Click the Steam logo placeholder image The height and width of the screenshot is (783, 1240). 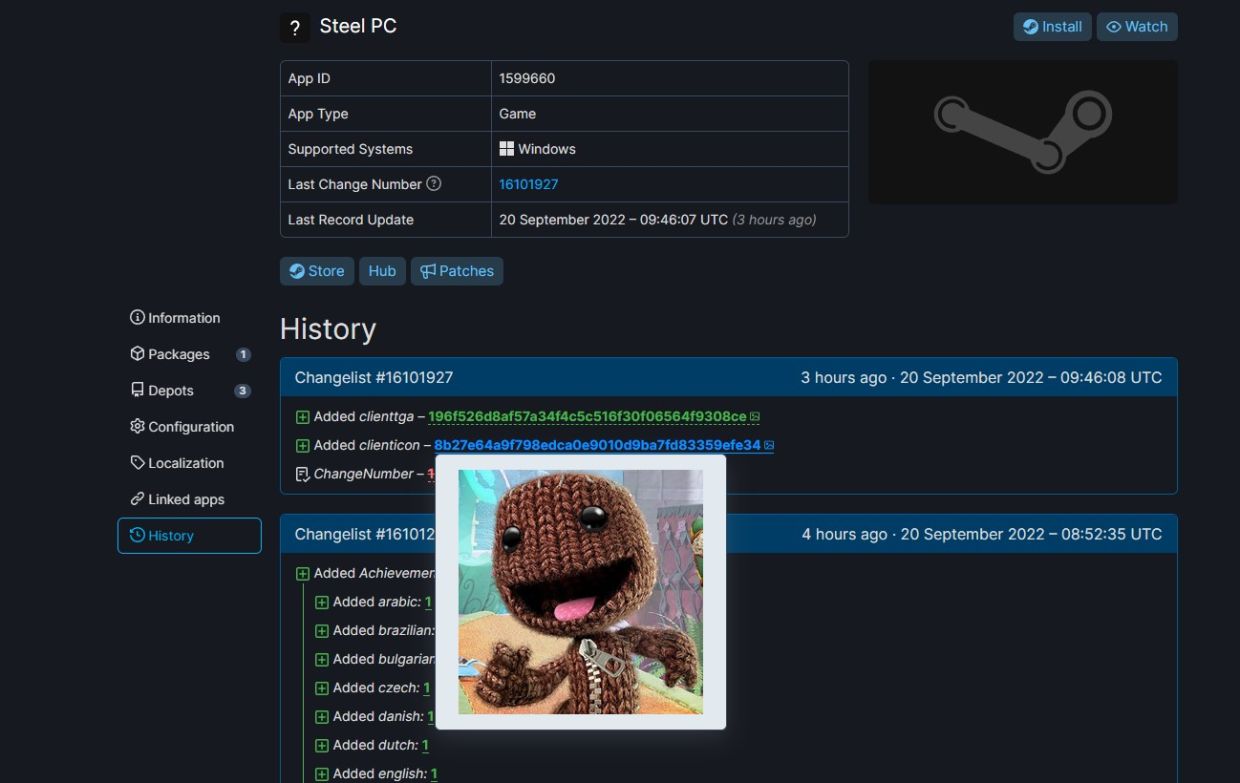tap(1022, 132)
